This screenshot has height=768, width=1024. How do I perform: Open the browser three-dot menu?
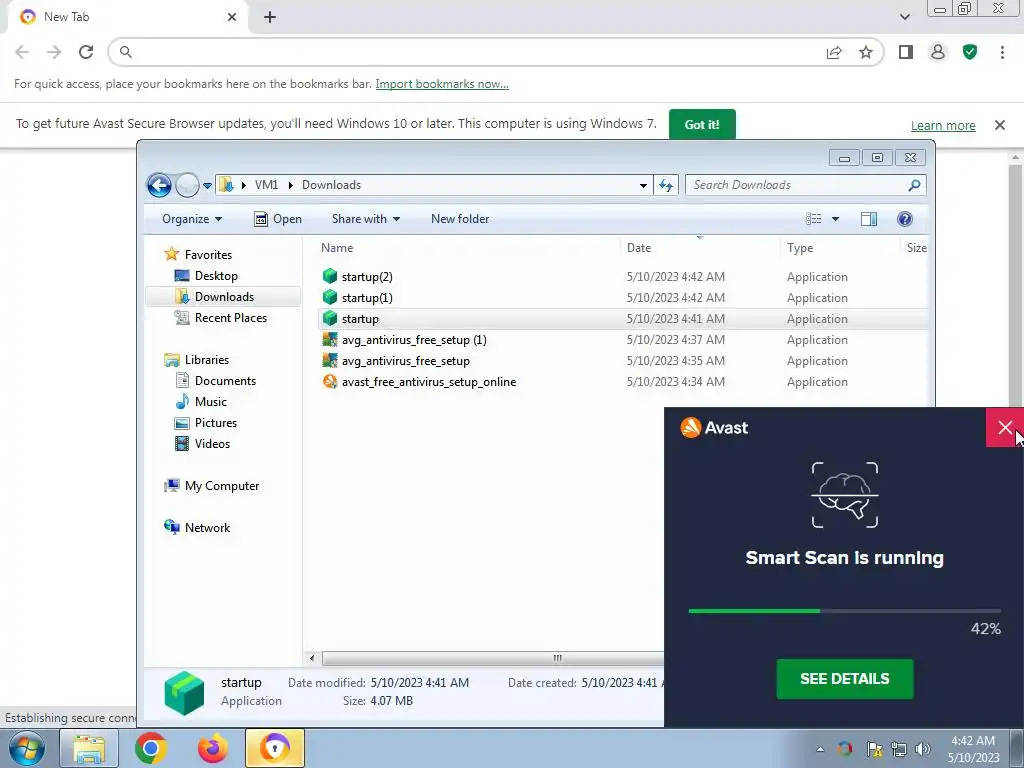1002,52
